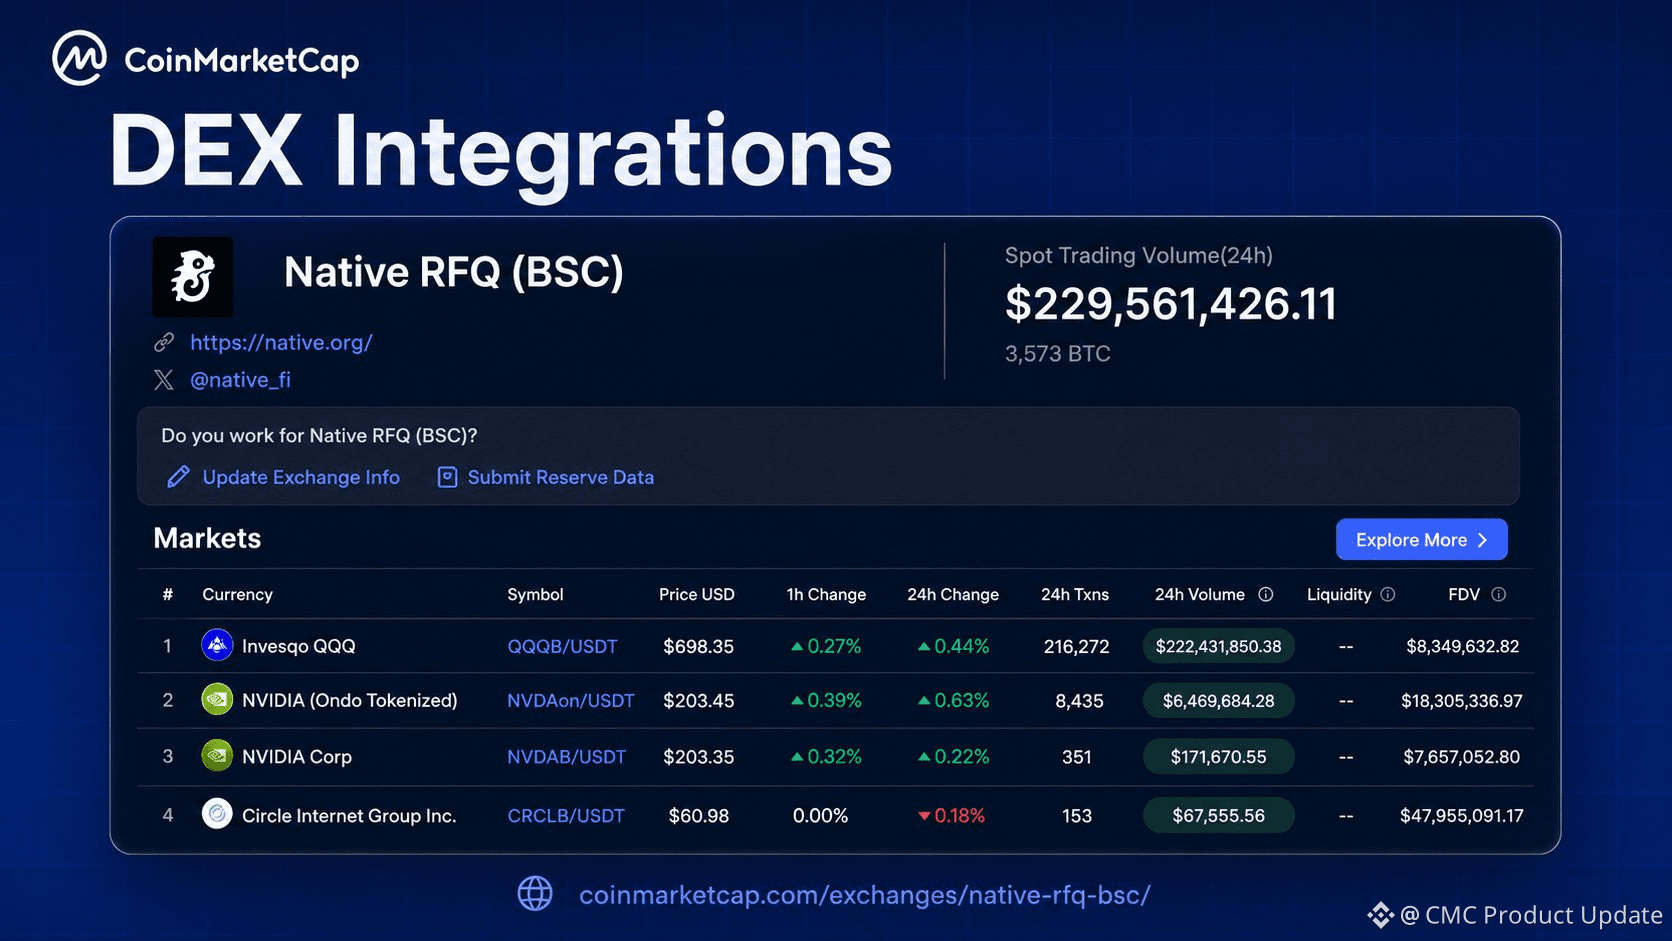1672x941 pixels.
Task: Open the @native_fi profile link
Action: [x=241, y=380]
